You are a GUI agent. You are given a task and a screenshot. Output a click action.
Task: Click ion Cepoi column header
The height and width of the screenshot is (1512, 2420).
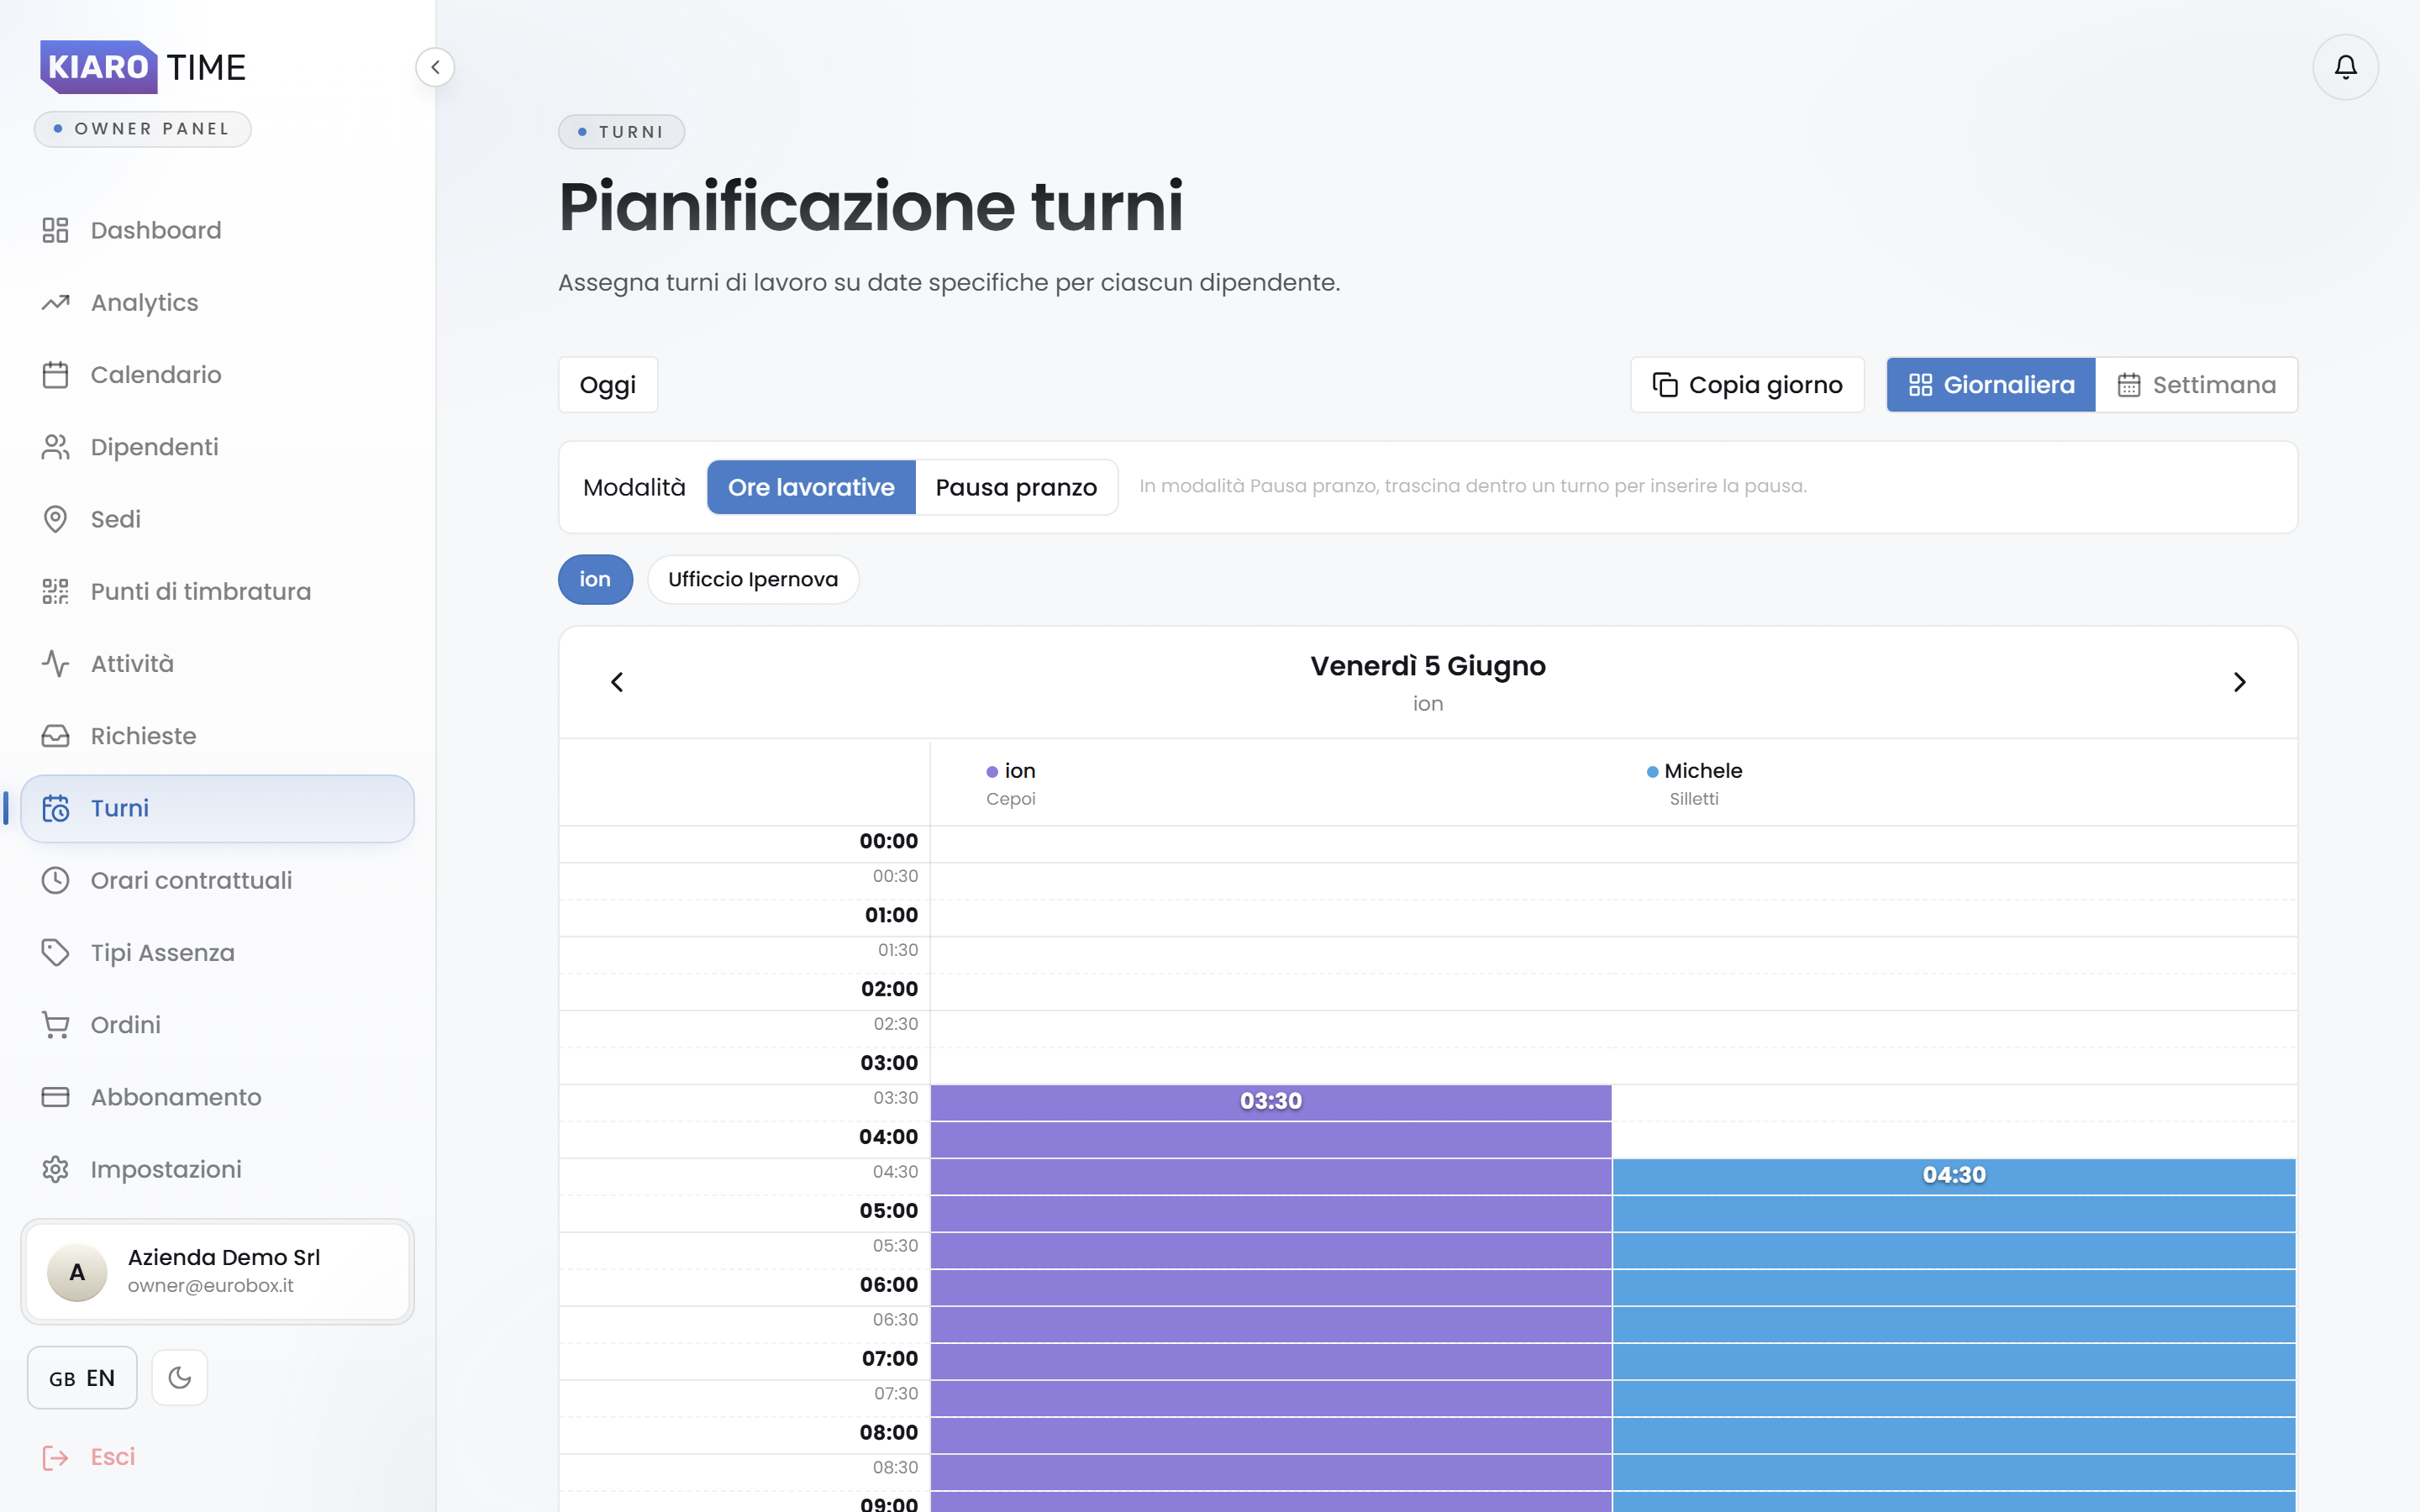pos(1011,783)
